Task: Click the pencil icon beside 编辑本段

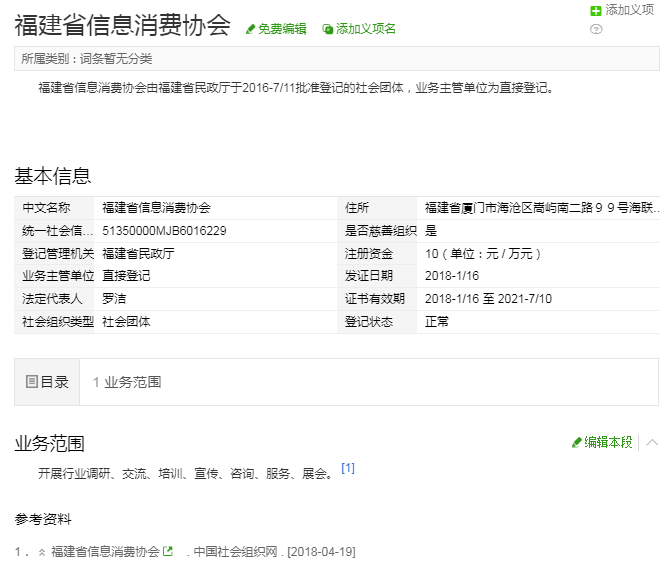Action: tap(576, 443)
